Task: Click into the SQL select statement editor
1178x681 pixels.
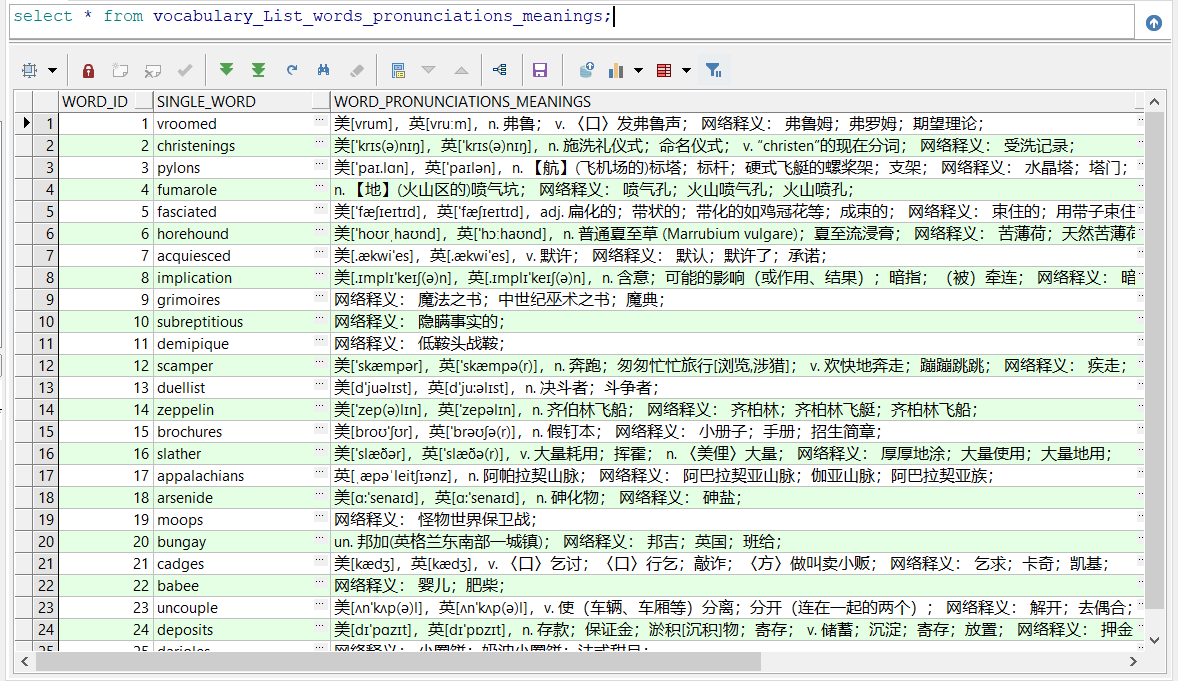Action: coord(571,20)
